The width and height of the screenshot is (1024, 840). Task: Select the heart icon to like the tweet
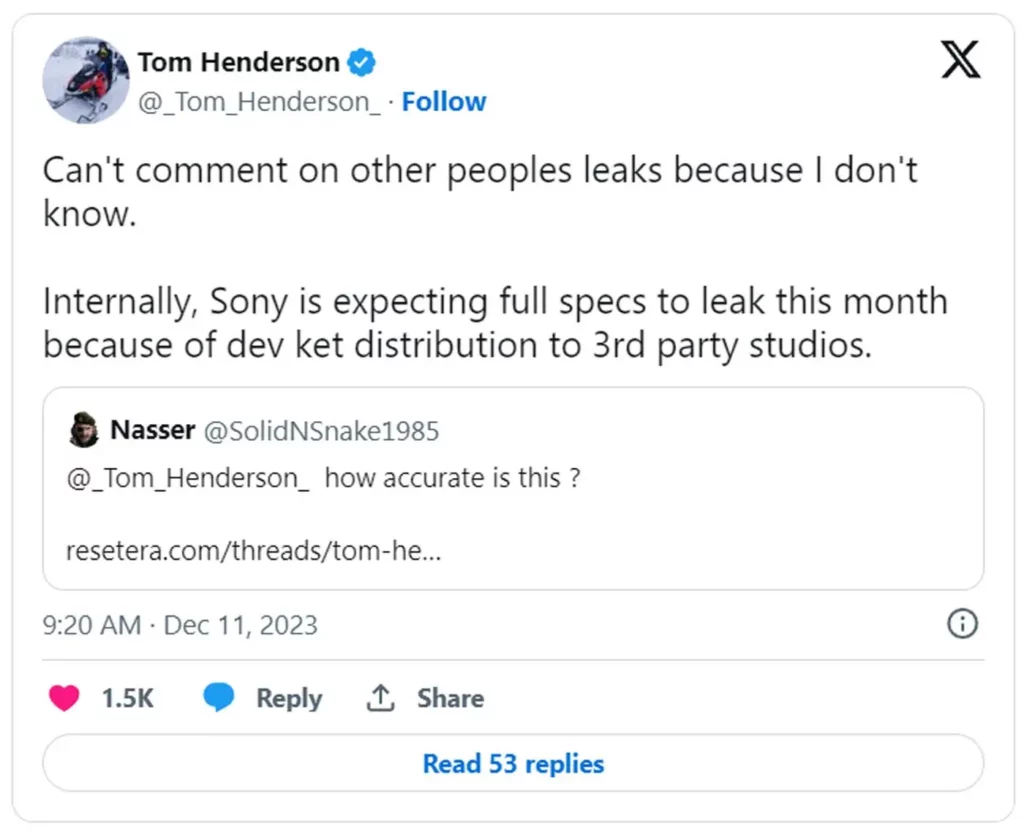click(63, 698)
